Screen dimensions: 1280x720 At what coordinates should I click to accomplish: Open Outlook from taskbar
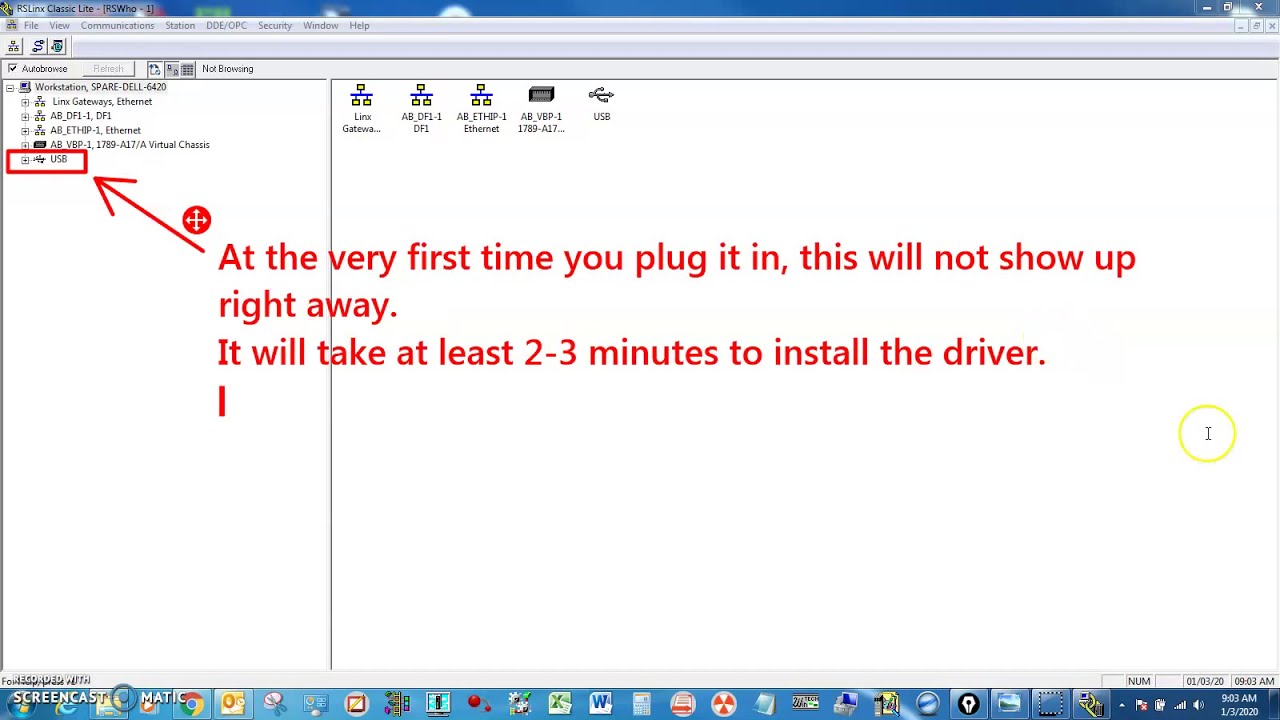233,704
